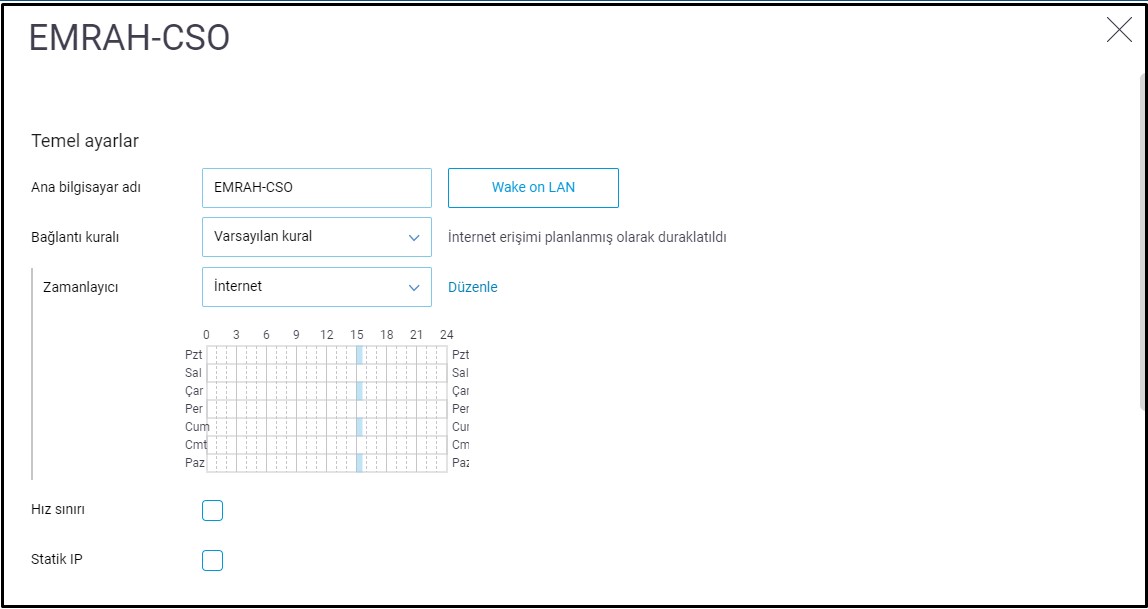Image resolution: width=1148 pixels, height=609 pixels.
Task: Click the internet access paused status text
Action: (587, 238)
